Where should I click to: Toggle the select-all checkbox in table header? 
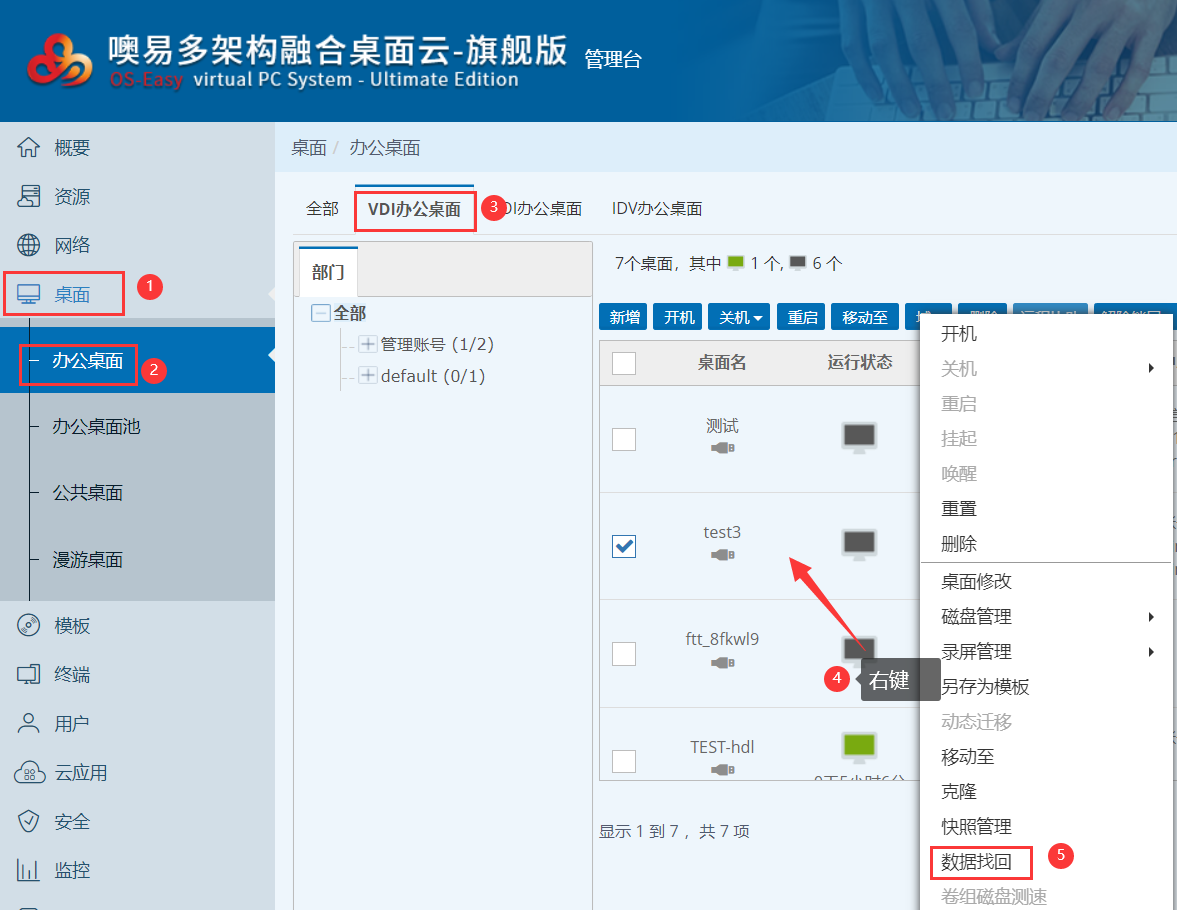[x=624, y=363]
